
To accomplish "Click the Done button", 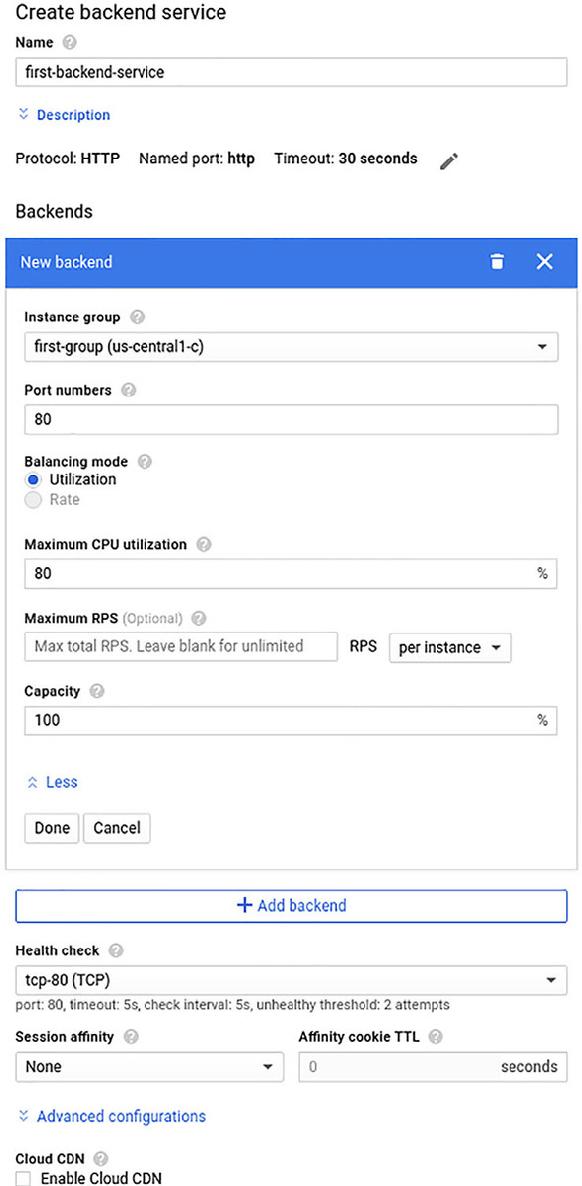I will tap(51, 827).
